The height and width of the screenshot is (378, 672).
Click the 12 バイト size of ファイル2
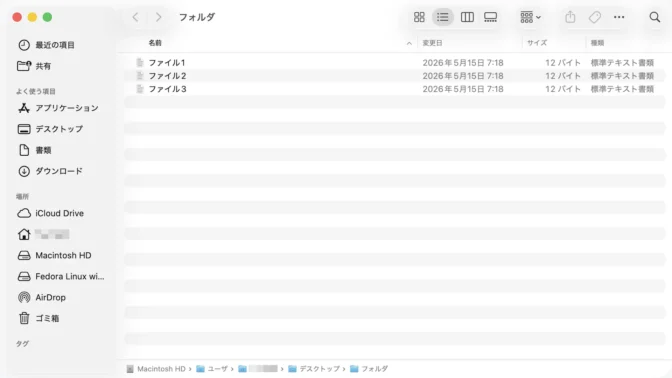pos(563,76)
